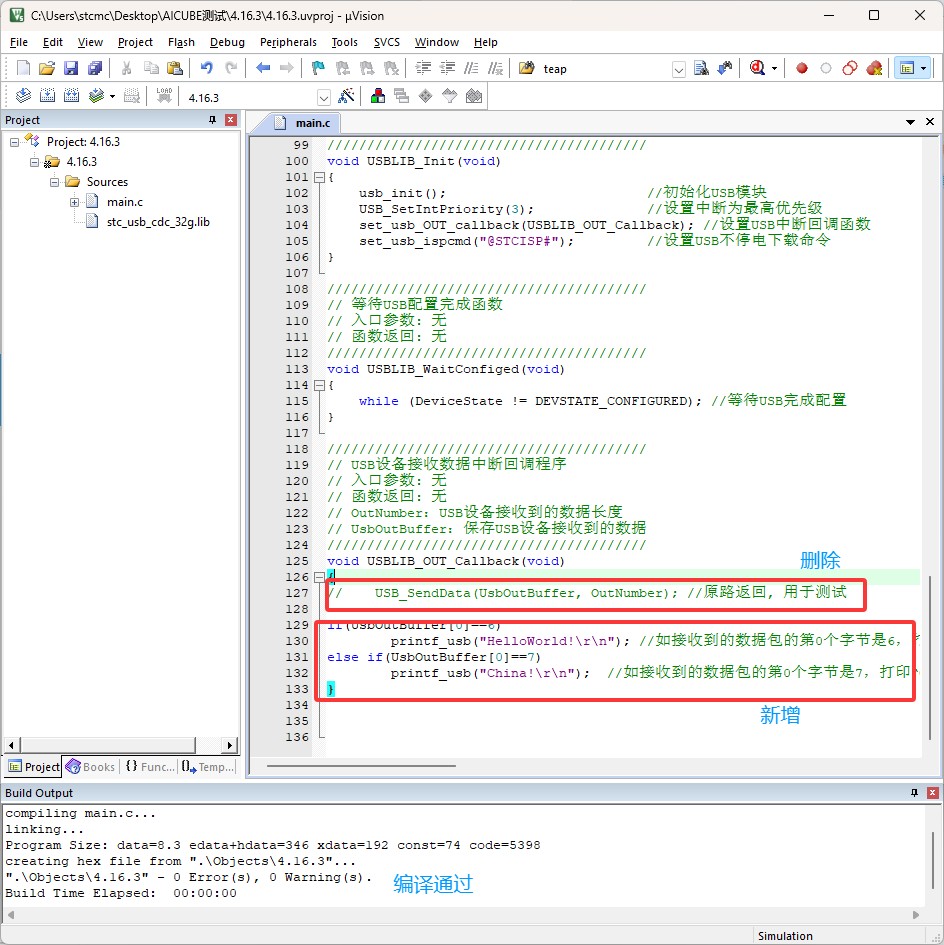Switch to the Books panel tab
Image resolution: width=944 pixels, height=945 pixels.
[90, 767]
